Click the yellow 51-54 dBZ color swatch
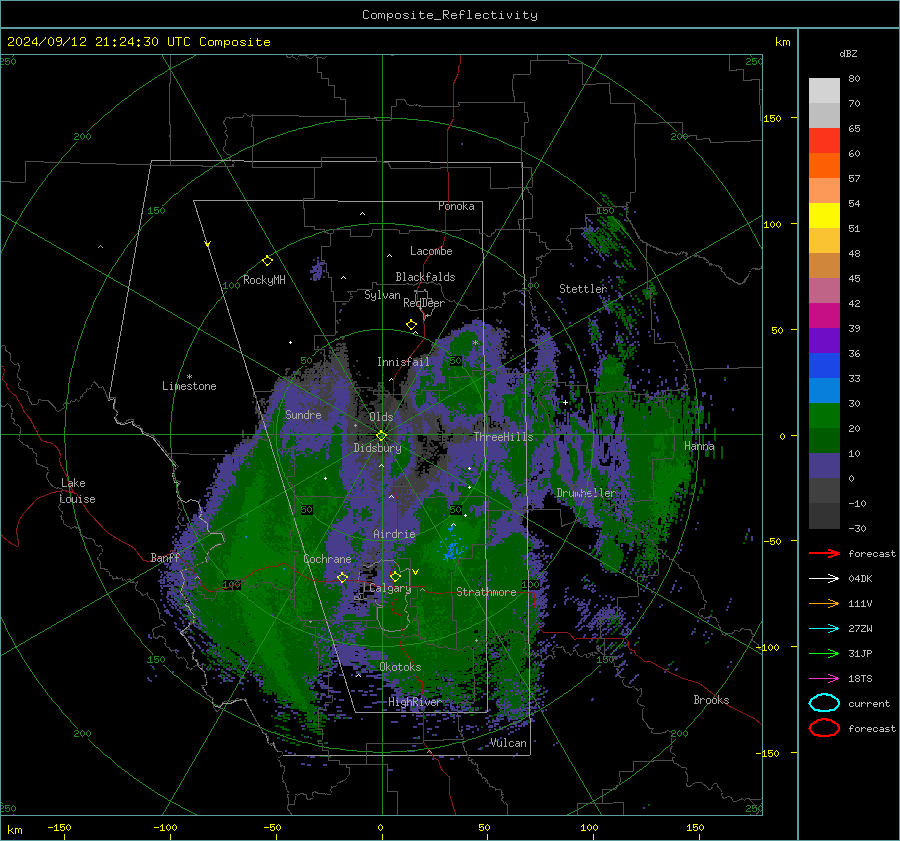Screen dimensions: 900x841 pyautogui.click(x=824, y=216)
